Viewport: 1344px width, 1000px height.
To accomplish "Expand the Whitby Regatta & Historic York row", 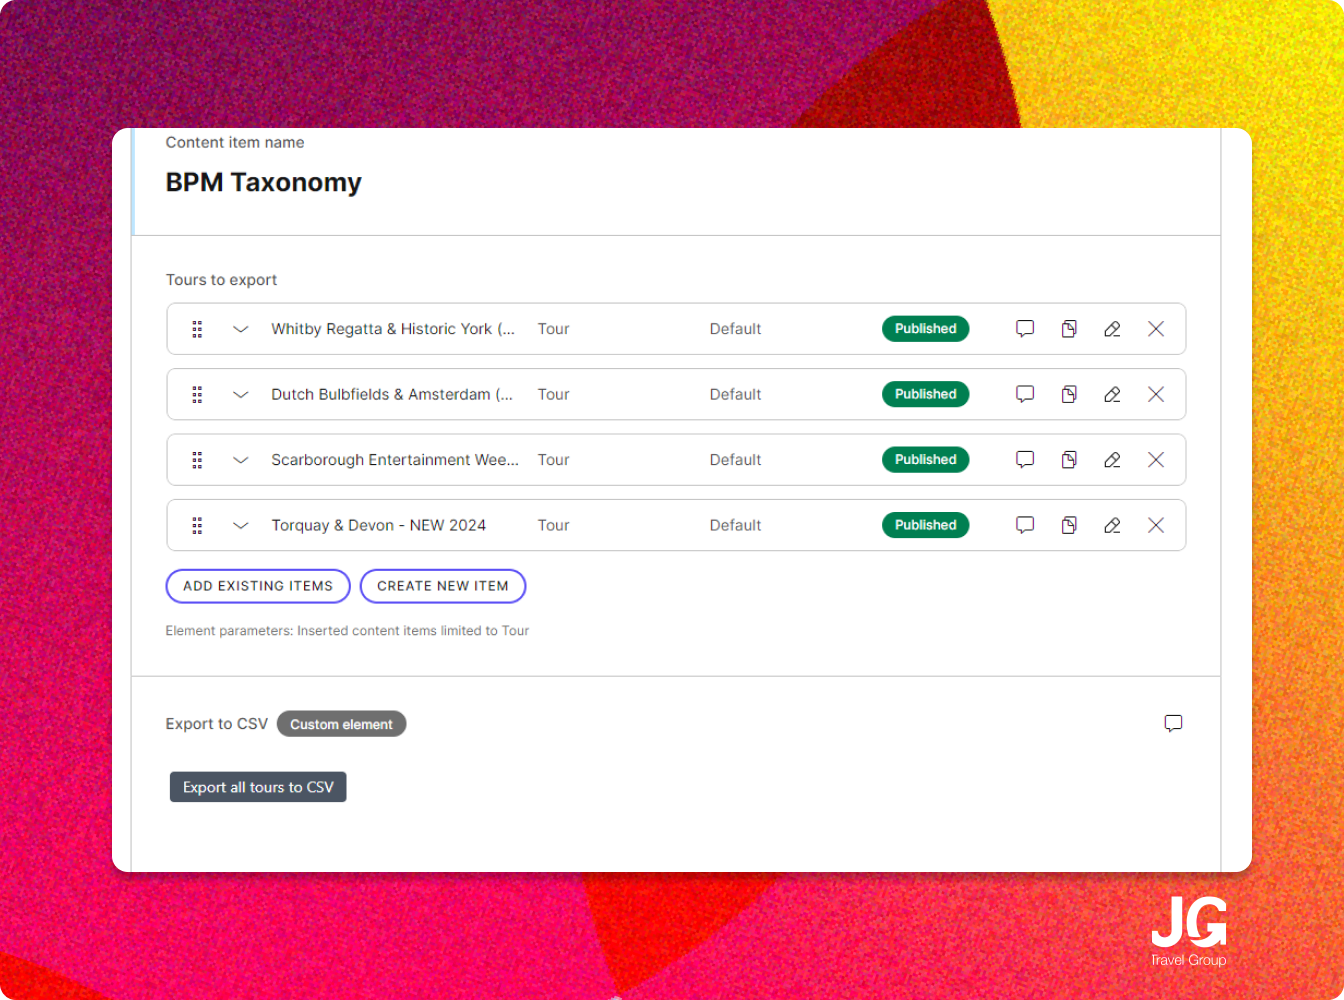I will click(240, 329).
